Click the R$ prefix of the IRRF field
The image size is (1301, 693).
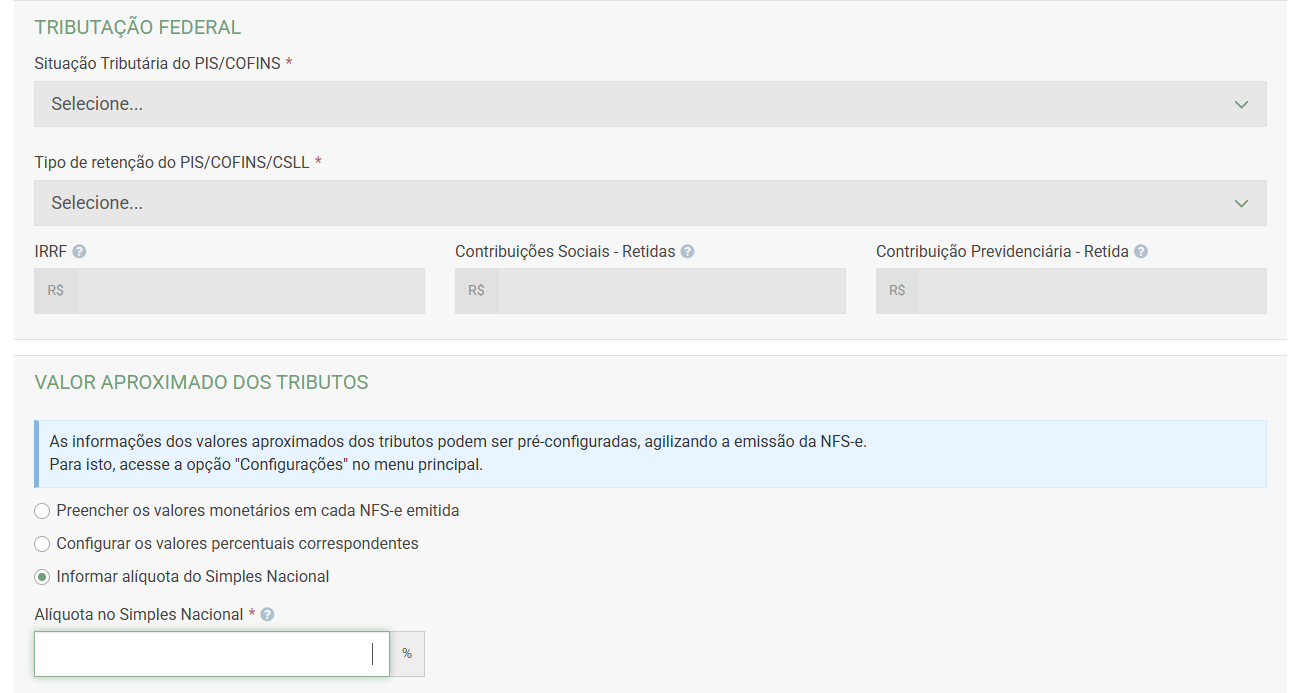coord(56,291)
